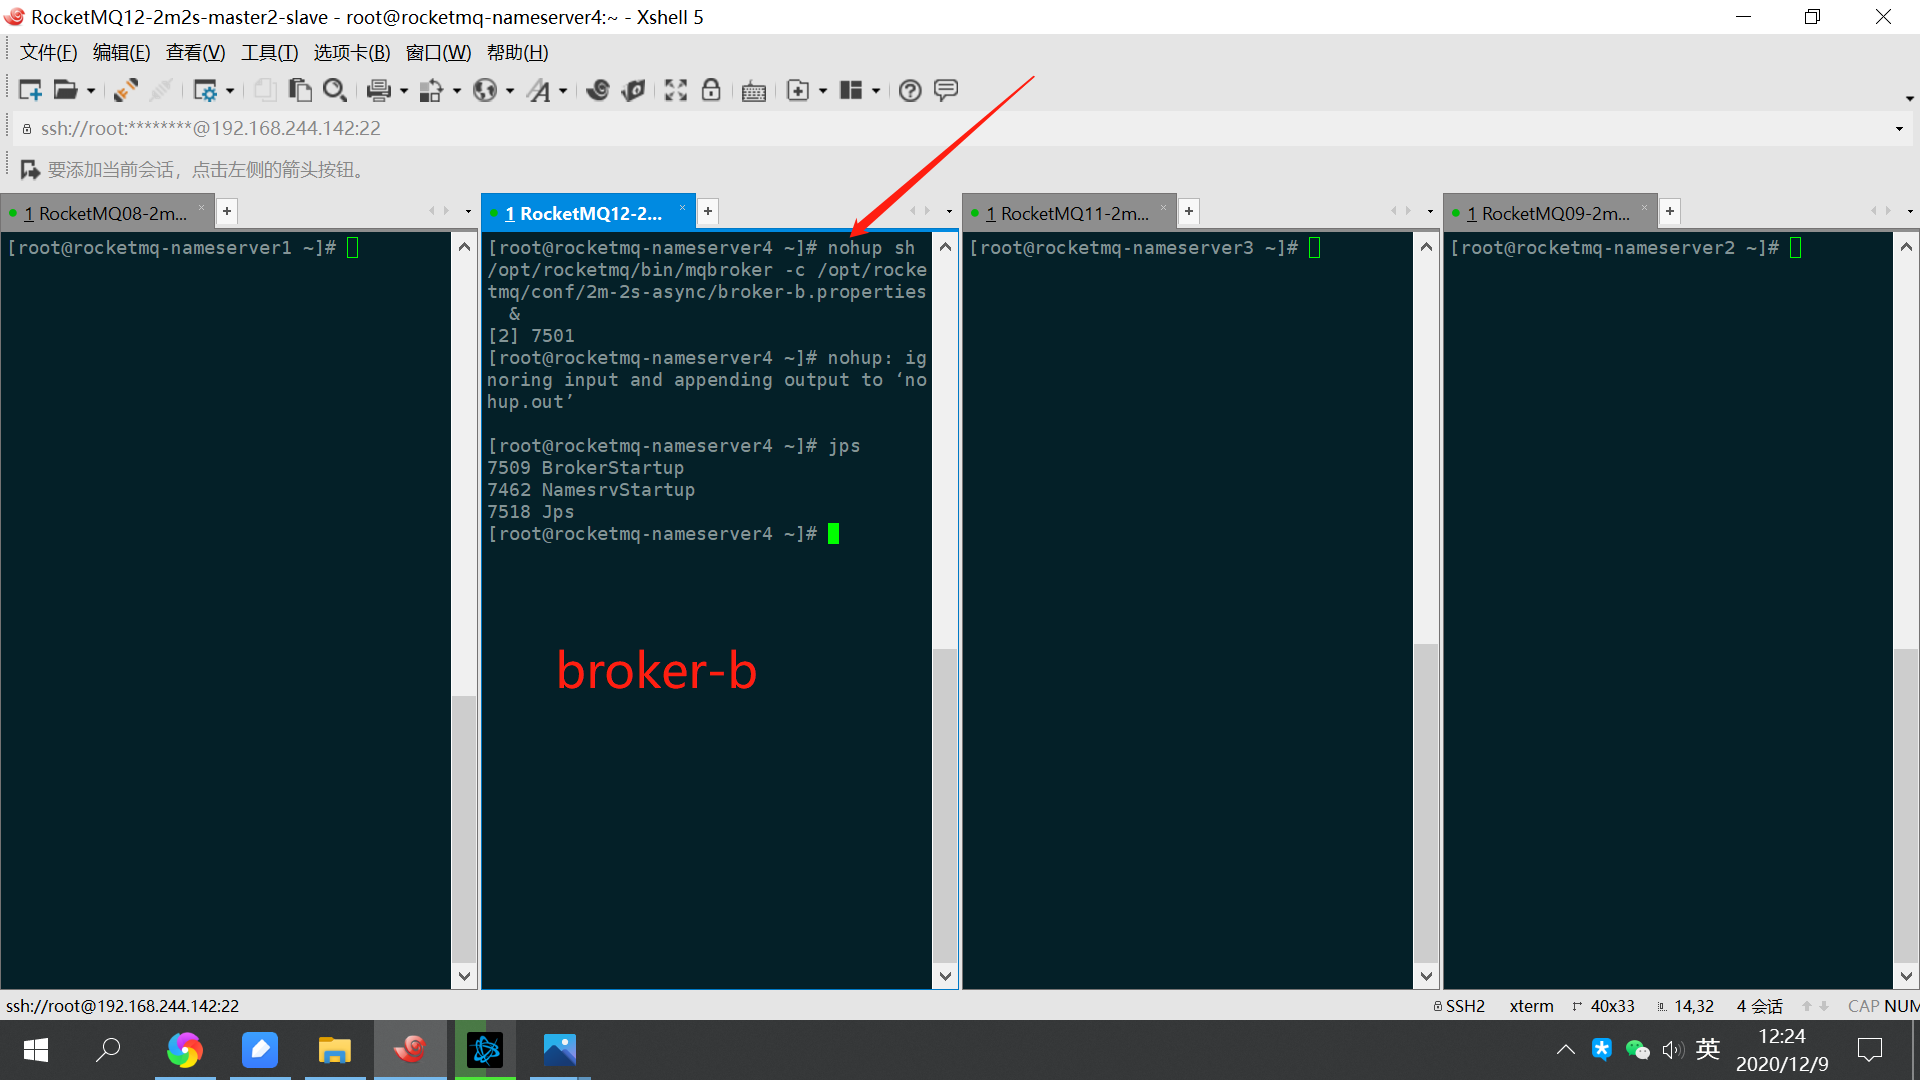Image resolution: width=1920 pixels, height=1080 pixels.
Task: Click '7509 BrokerStartup' line in terminal
Action: 586,468
